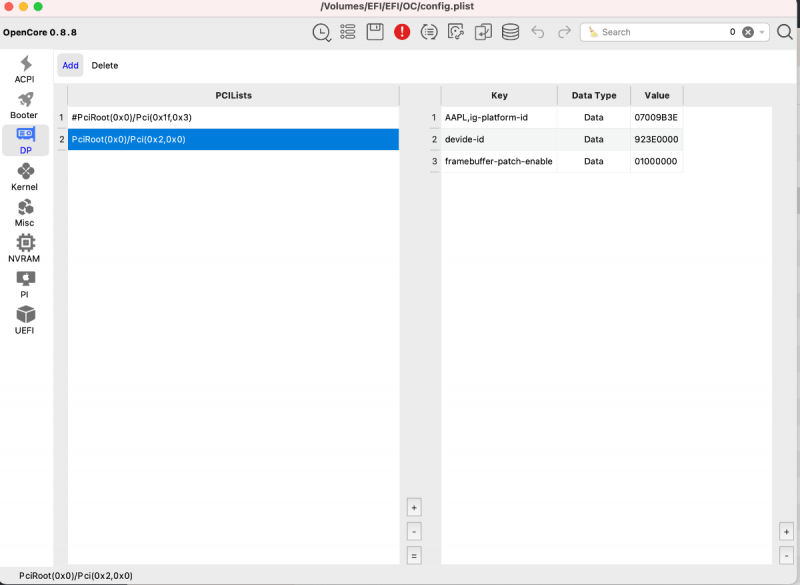Screen dimensions: 800x585
Task: Clear the search field with X
Action: (x=748, y=32)
